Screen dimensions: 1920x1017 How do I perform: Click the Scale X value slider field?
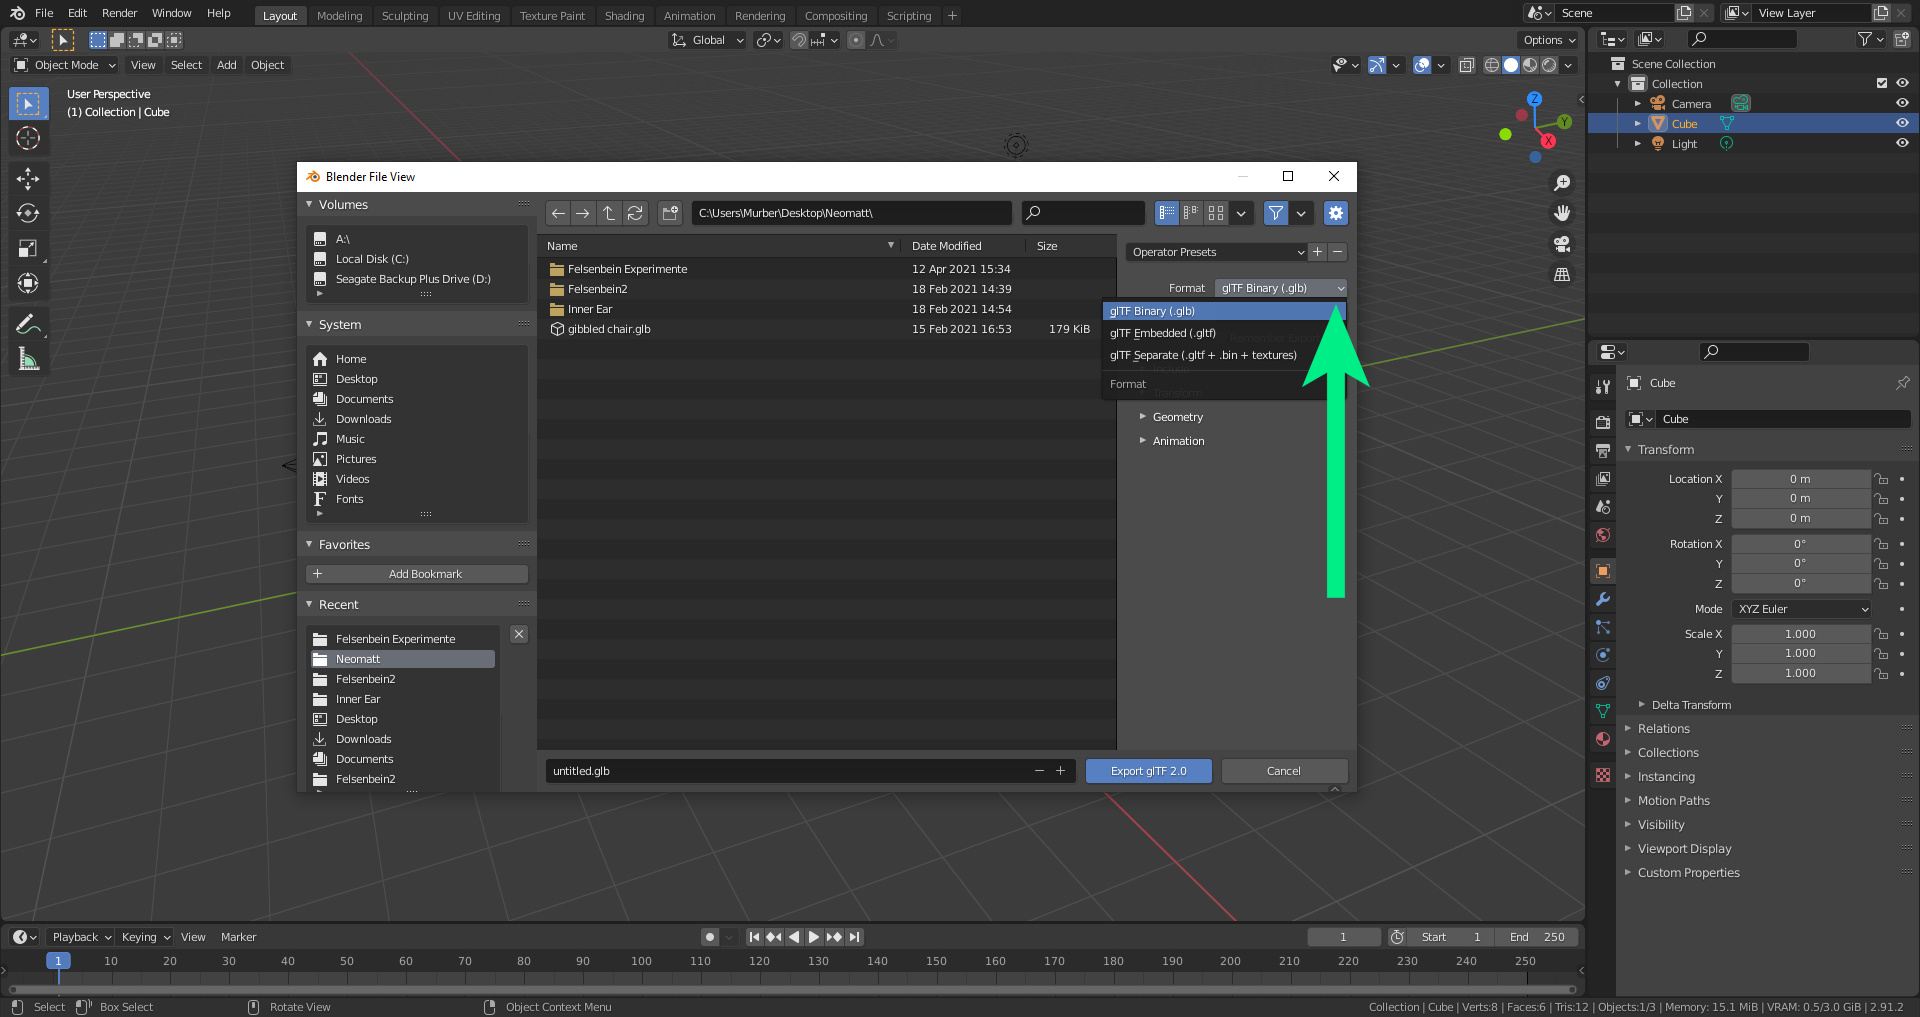tap(1800, 634)
